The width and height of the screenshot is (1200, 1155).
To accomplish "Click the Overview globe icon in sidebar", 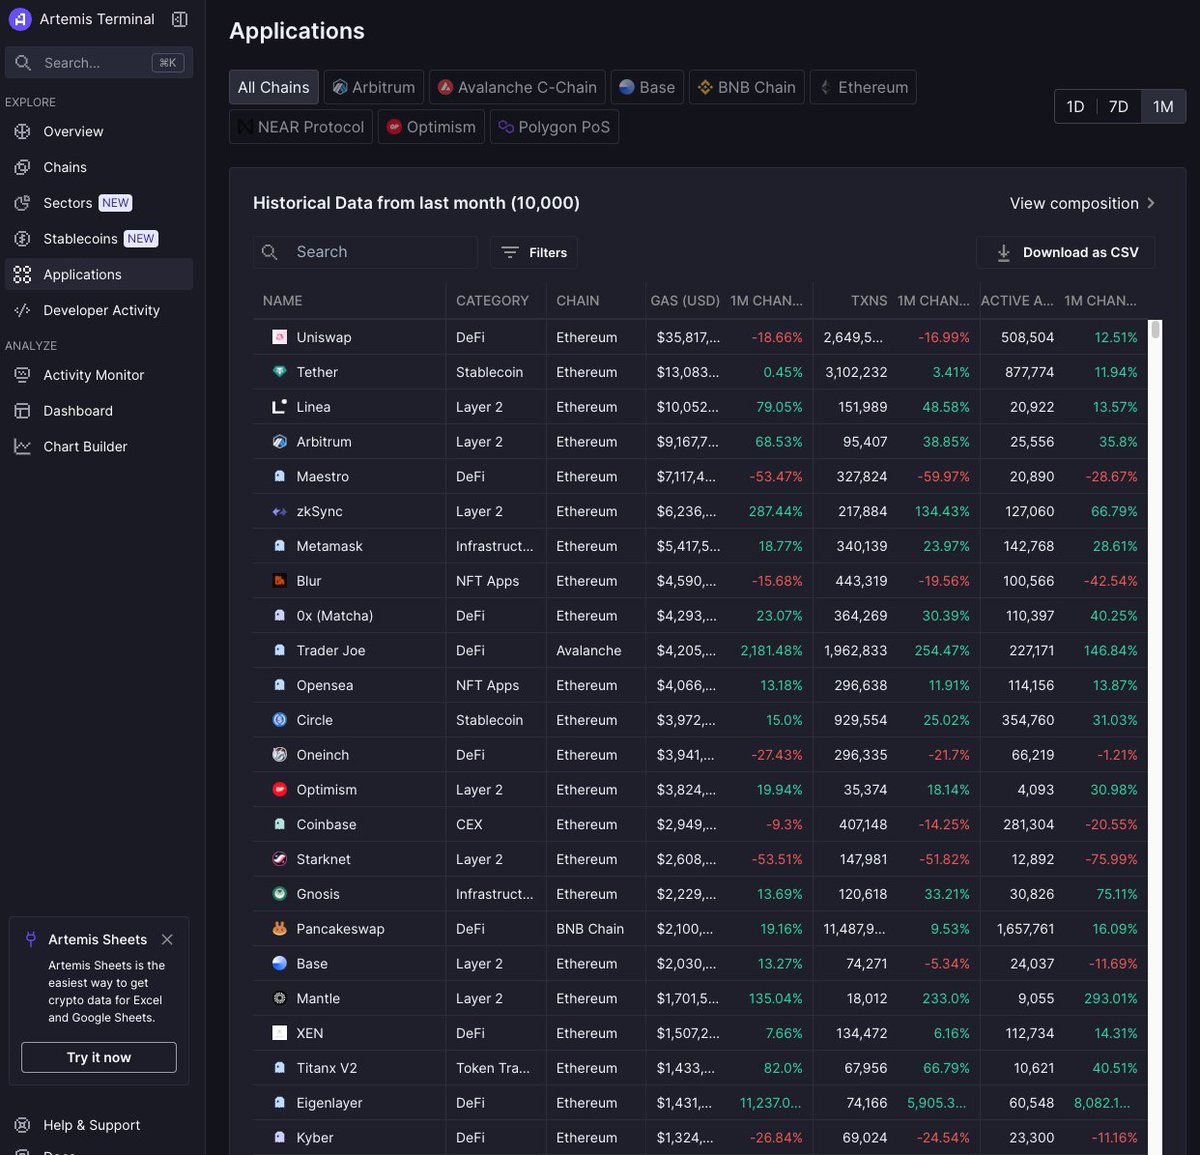I will tap(22, 131).
